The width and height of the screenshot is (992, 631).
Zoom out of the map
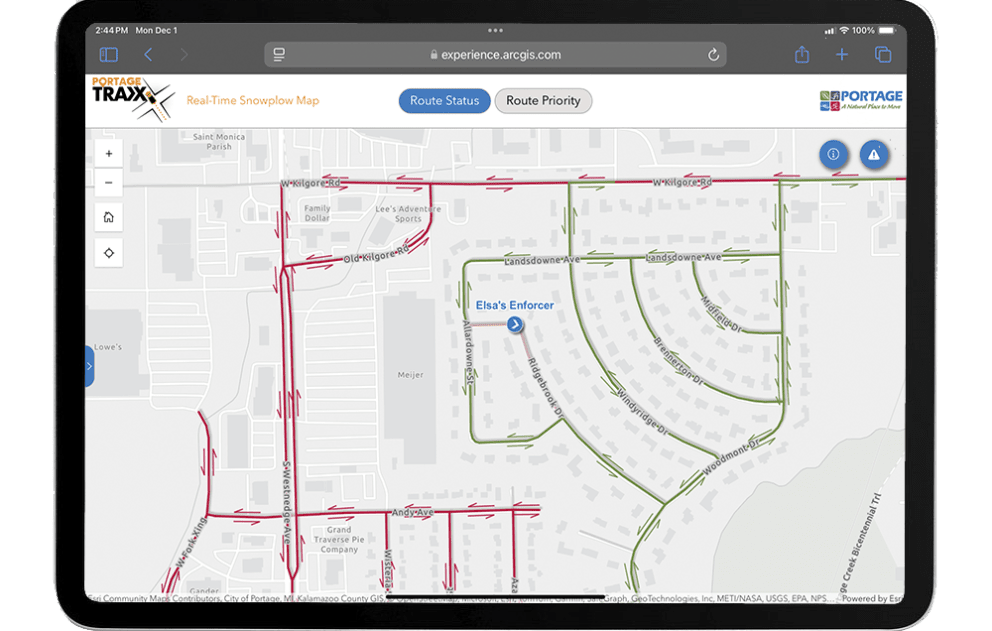coord(109,183)
